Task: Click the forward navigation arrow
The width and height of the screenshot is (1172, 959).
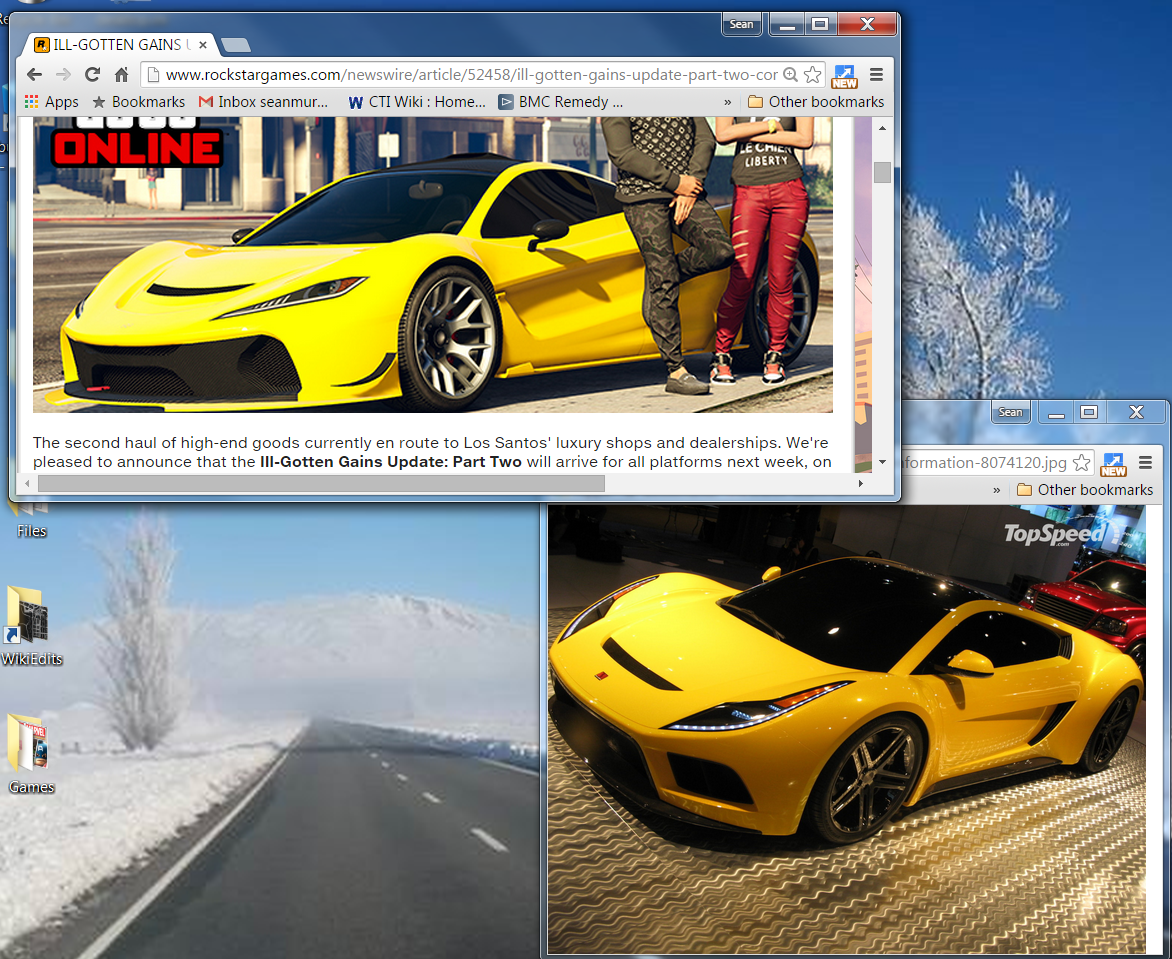Action: 64,75
